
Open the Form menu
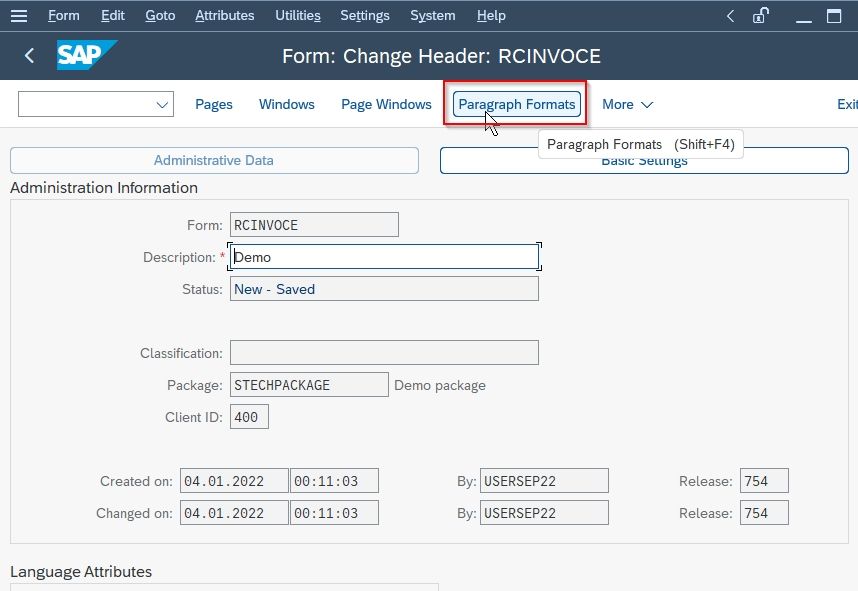63,15
